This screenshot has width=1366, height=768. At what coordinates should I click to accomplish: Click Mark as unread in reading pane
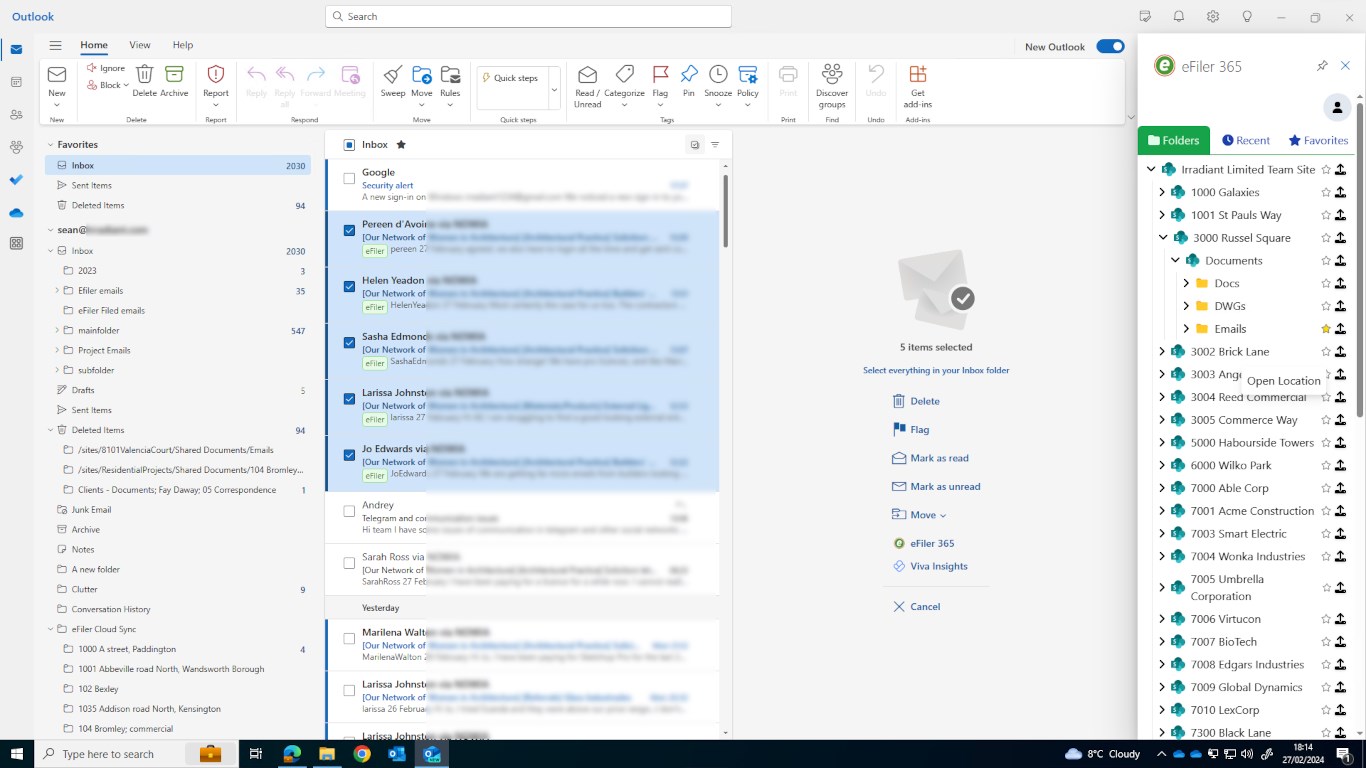[x=936, y=487]
